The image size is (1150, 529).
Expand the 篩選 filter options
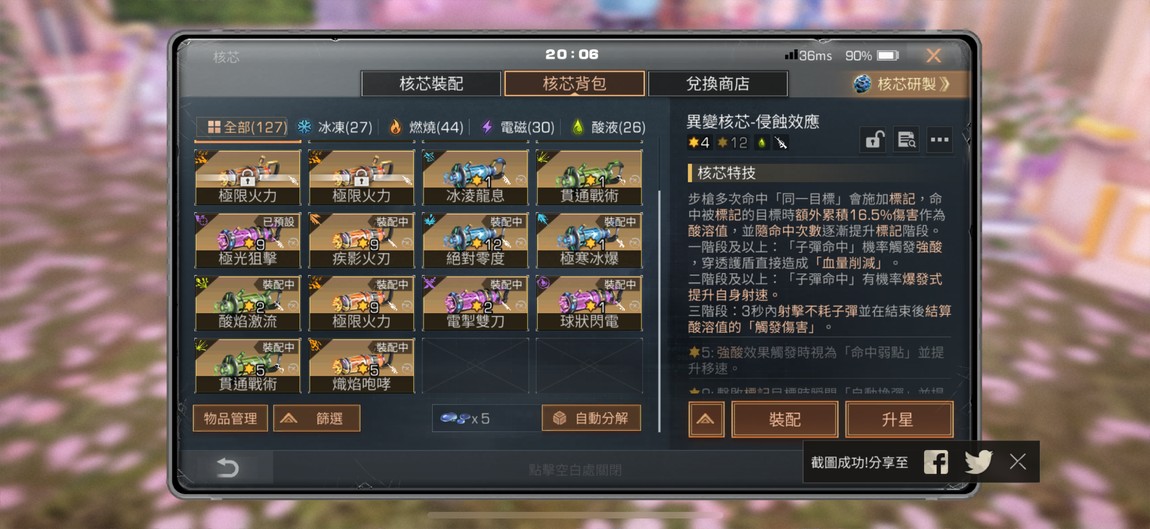coord(317,418)
